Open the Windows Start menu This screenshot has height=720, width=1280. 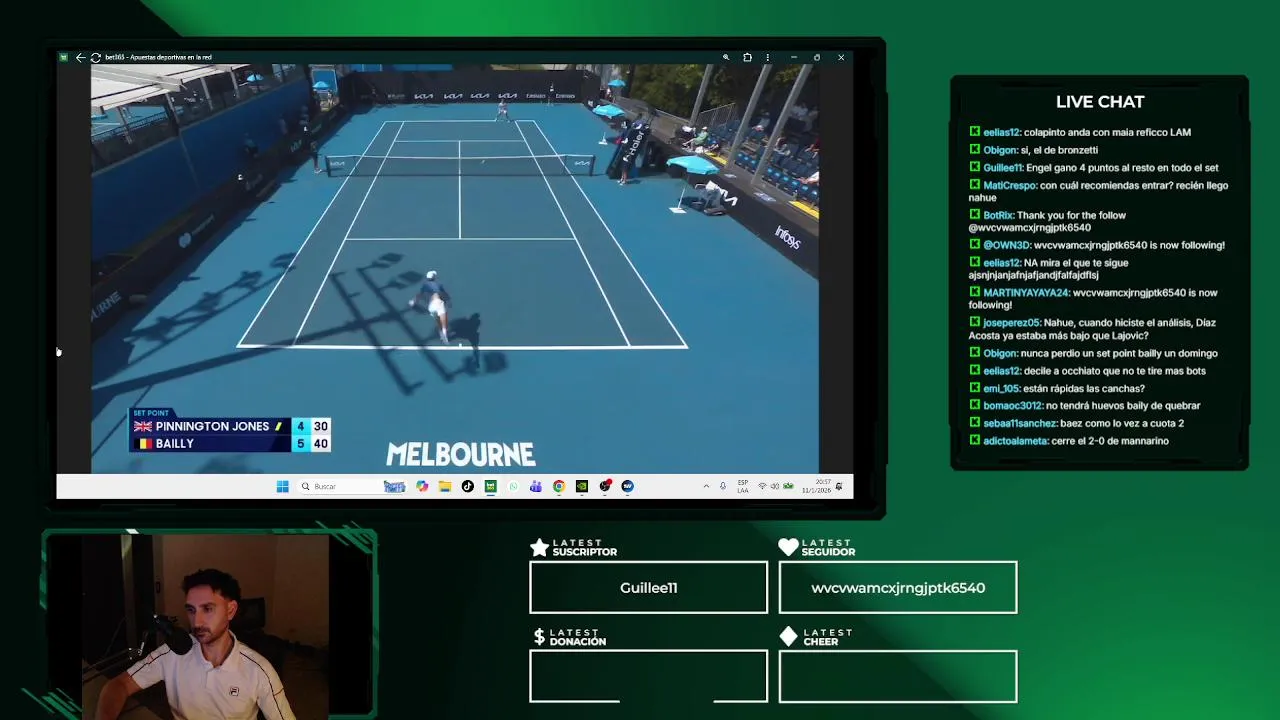(x=282, y=486)
